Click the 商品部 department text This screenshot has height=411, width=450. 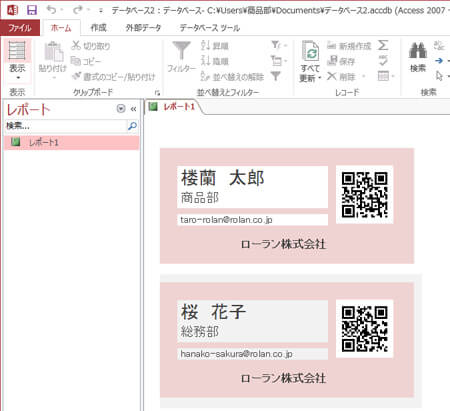[200, 197]
